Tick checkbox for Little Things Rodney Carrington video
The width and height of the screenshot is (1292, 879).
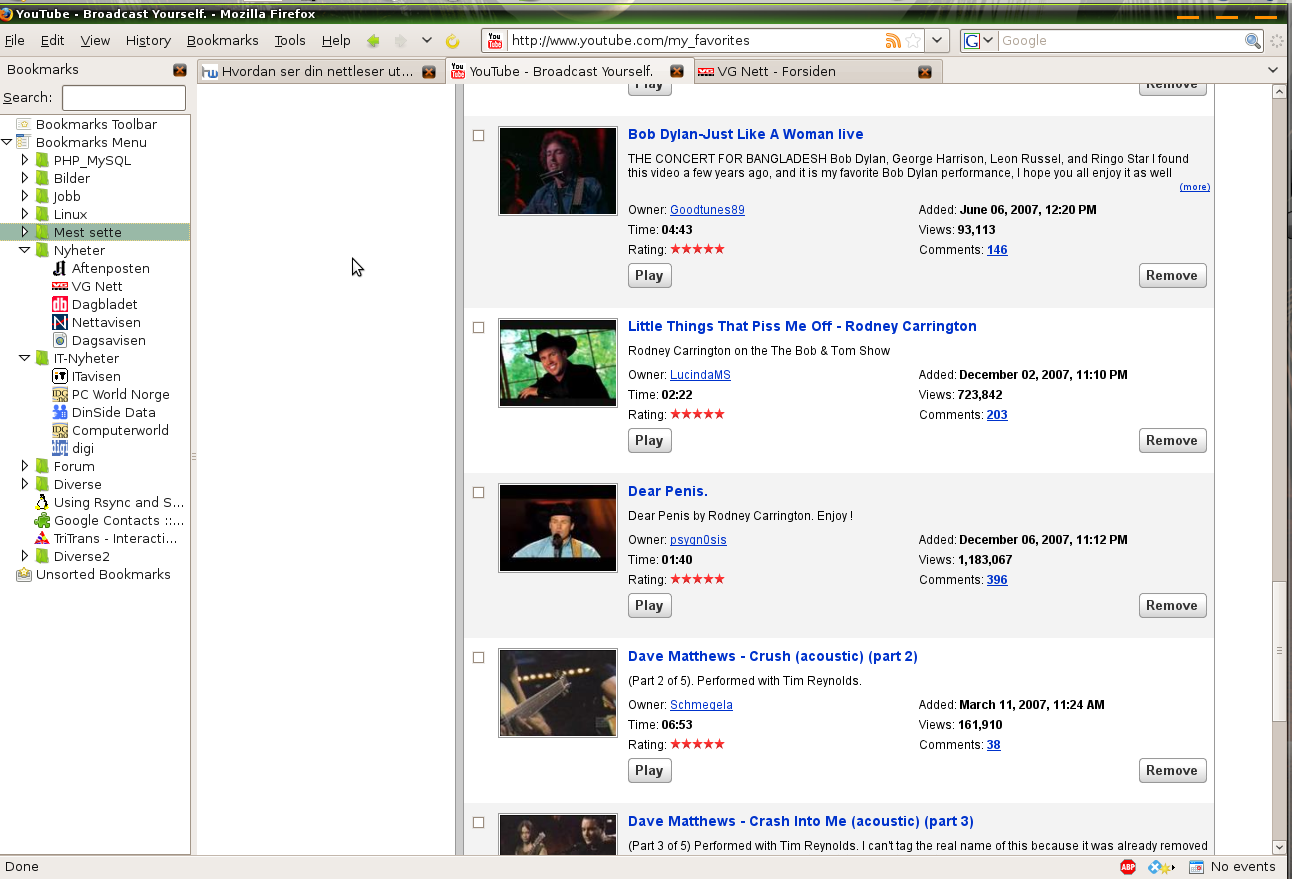pyautogui.click(x=478, y=327)
